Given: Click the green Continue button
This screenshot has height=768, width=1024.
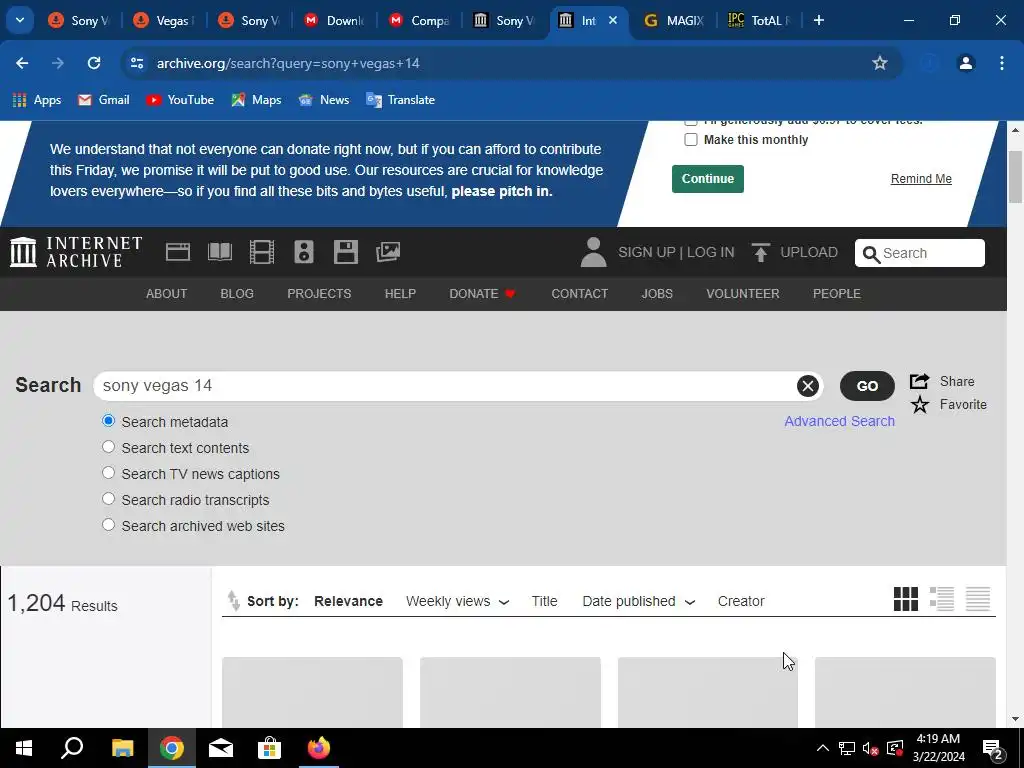Looking at the screenshot, I should click(x=708, y=179).
